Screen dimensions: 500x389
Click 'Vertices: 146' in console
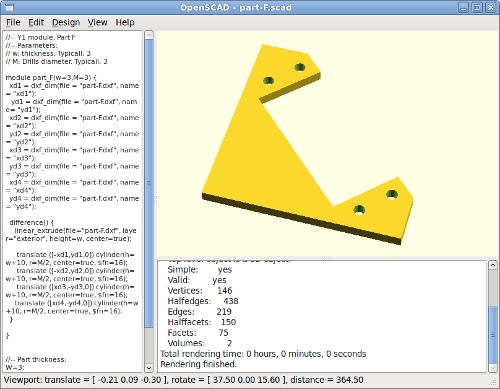200,291
